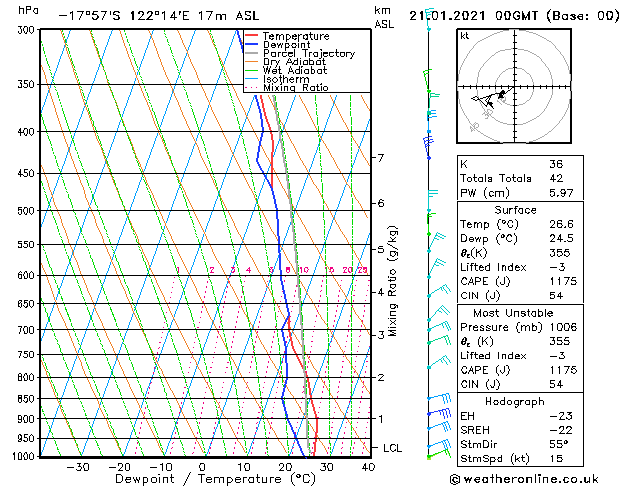Click the 'Hodograph' section heading

pyautogui.click(x=515, y=402)
